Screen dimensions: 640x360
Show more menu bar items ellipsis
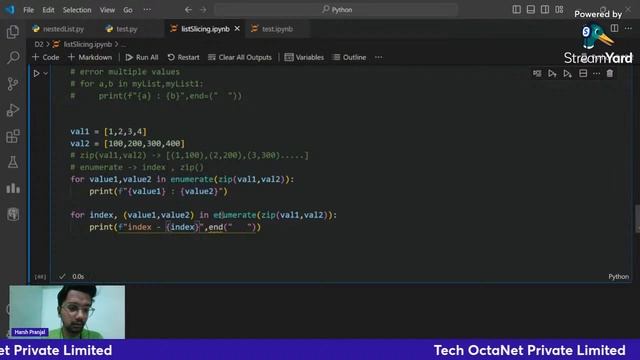click(147, 10)
